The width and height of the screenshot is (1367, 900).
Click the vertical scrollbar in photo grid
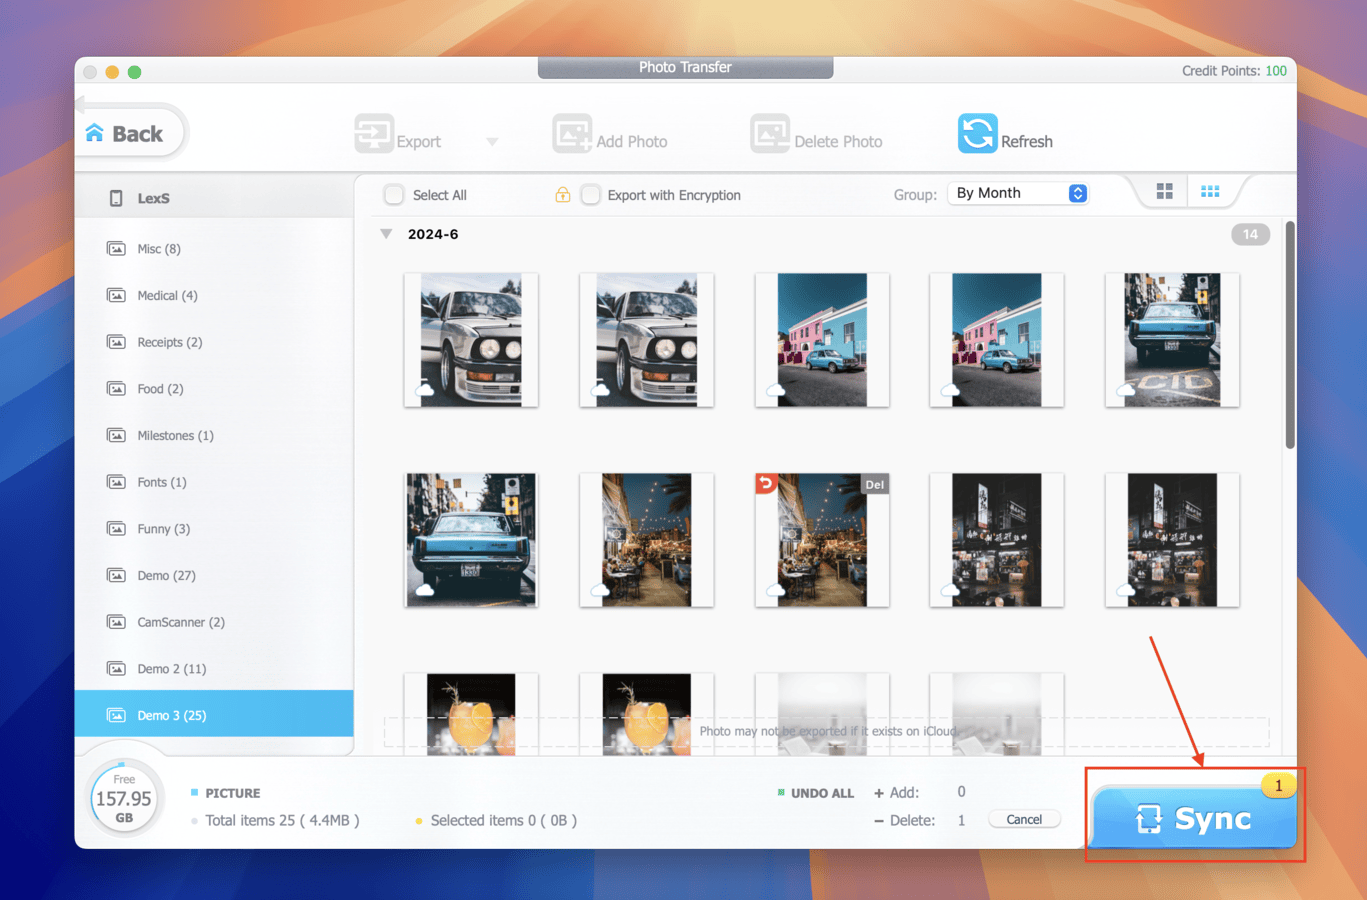(1290, 335)
